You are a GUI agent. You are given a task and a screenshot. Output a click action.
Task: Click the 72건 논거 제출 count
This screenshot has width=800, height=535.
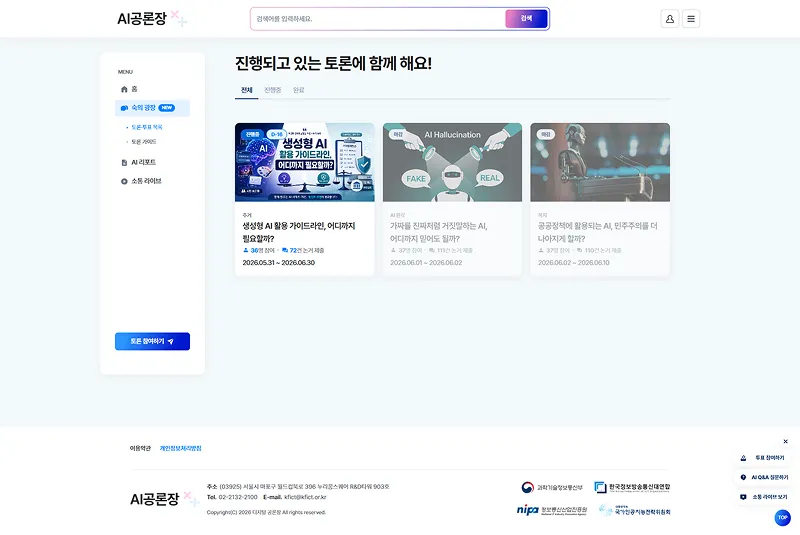[x=307, y=250]
